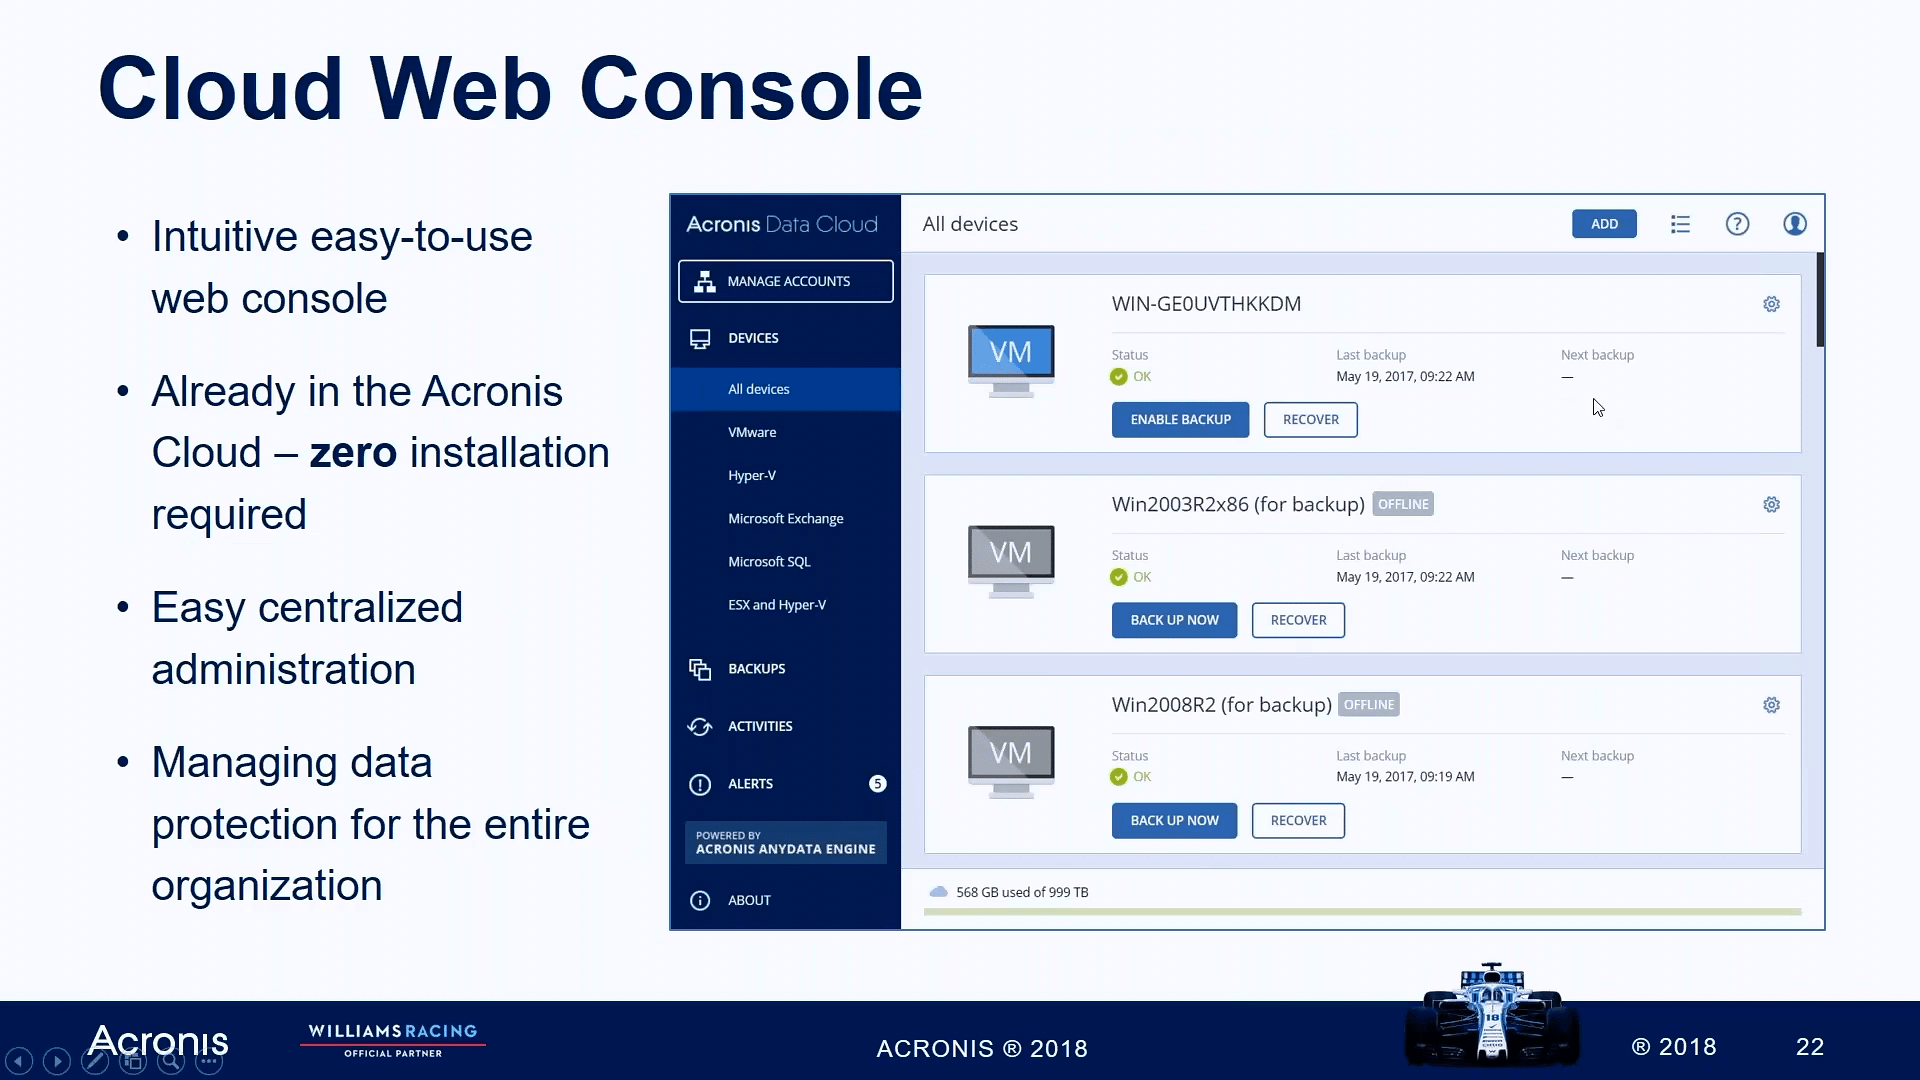Open Manage Accounts button
1920x1080 pixels.
[786, 282]
